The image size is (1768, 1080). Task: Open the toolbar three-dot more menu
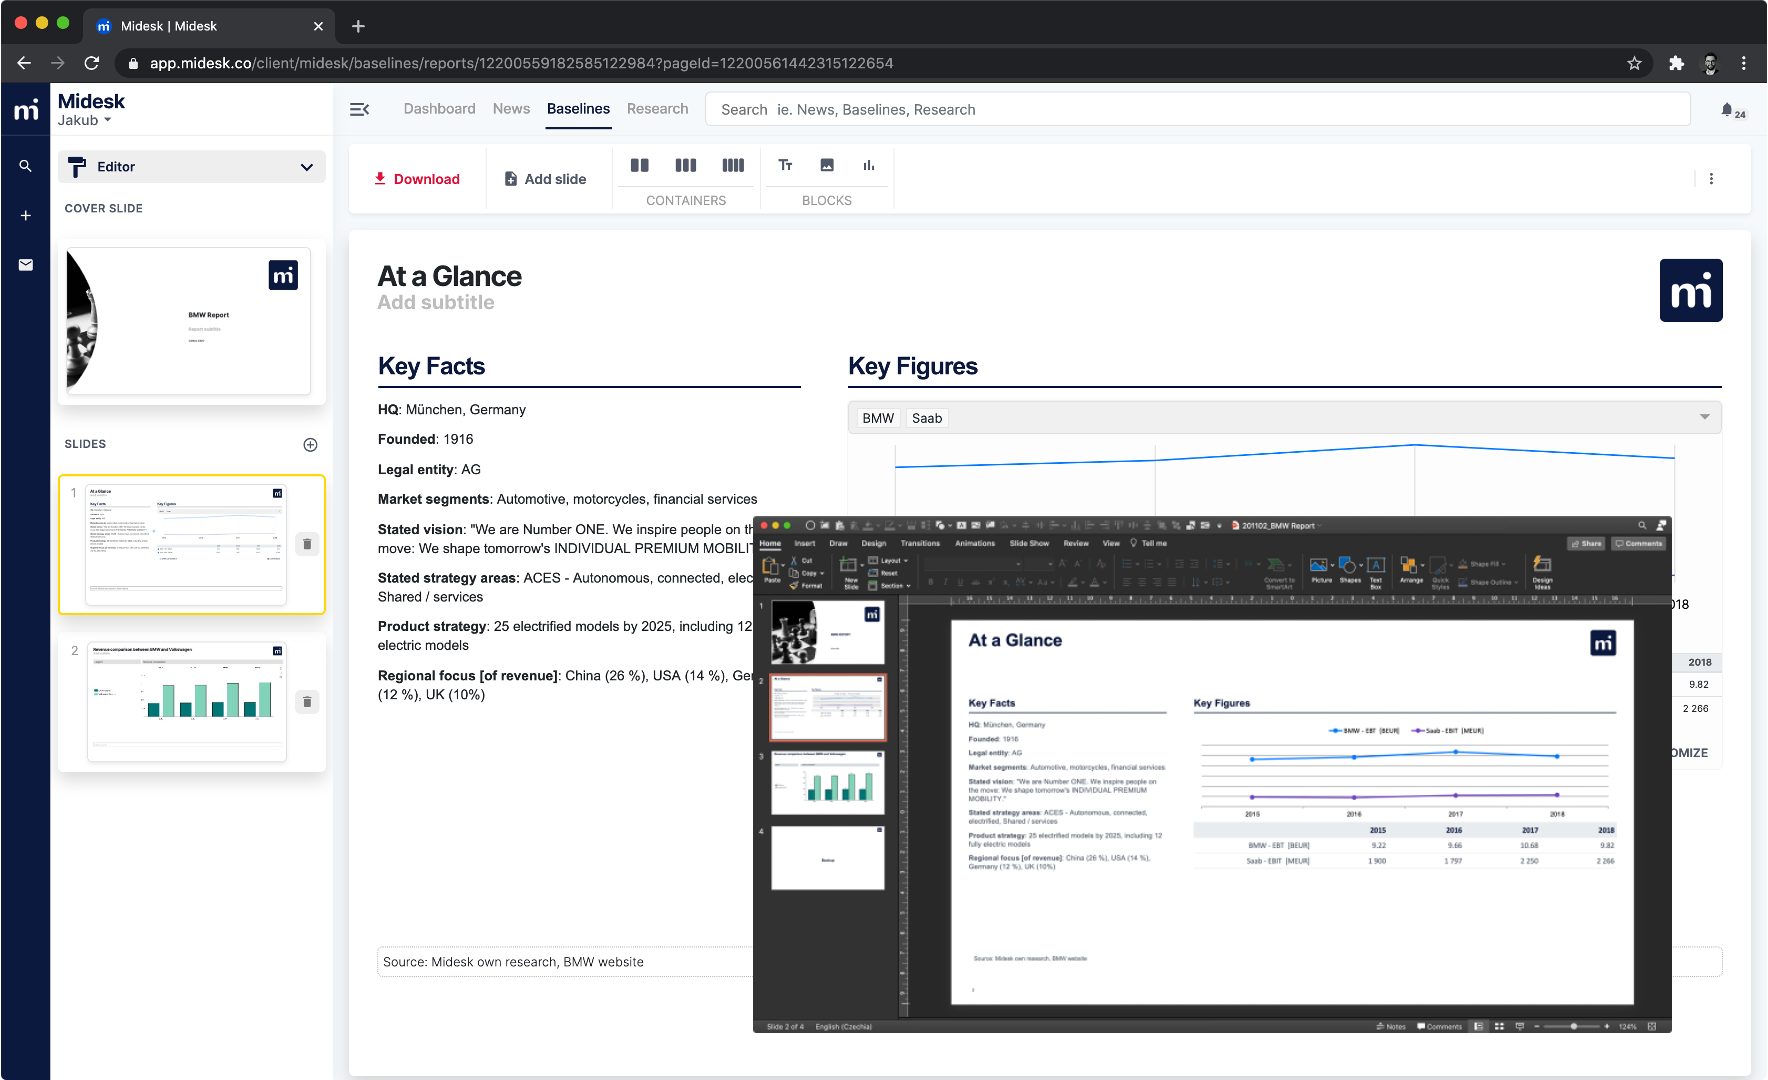1711,179
